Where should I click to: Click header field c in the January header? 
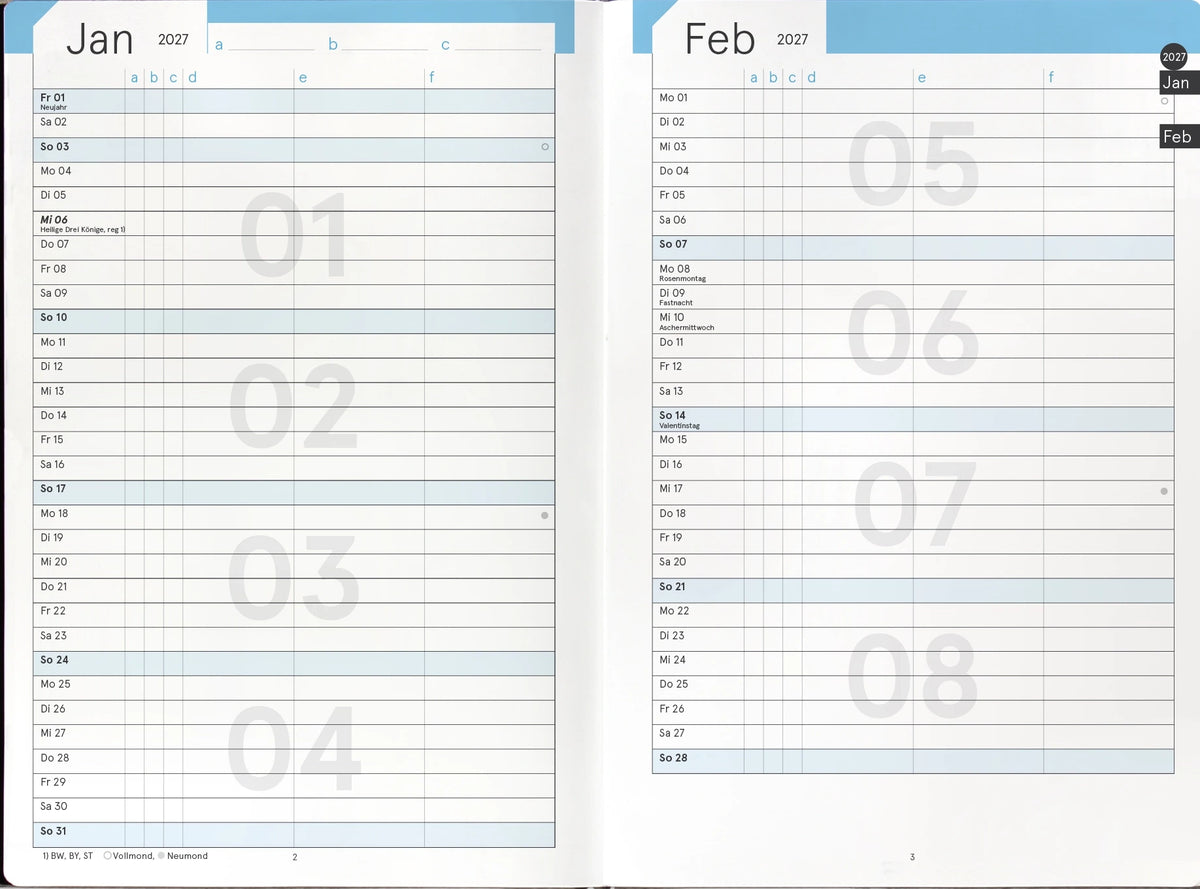point(491,45)
